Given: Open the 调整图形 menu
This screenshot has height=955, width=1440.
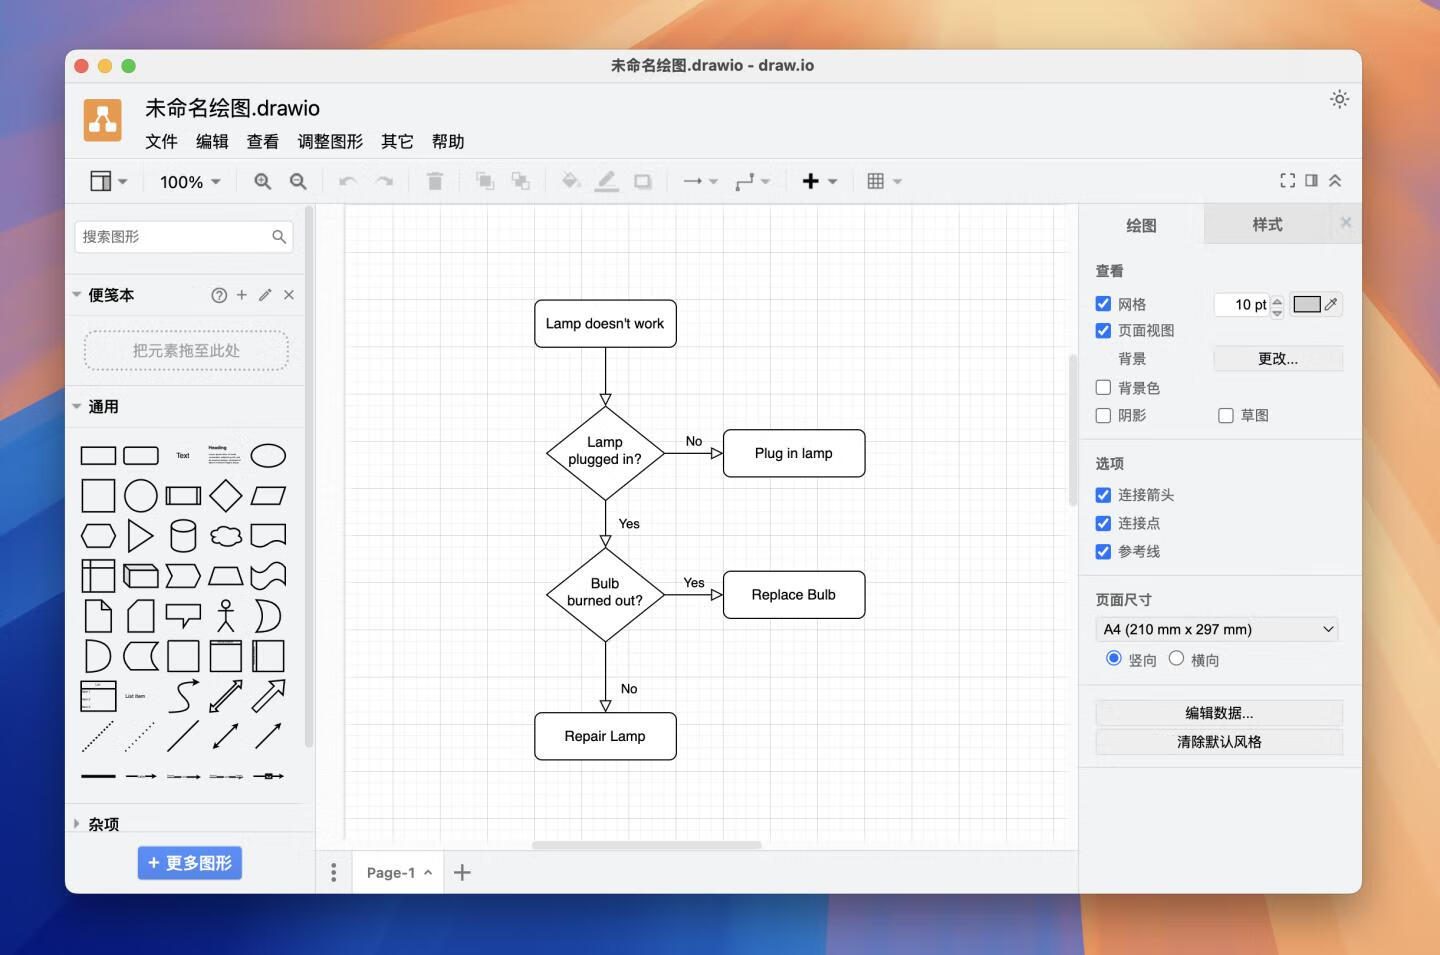Looking at the screenshot, I should (x=330, y=141).
